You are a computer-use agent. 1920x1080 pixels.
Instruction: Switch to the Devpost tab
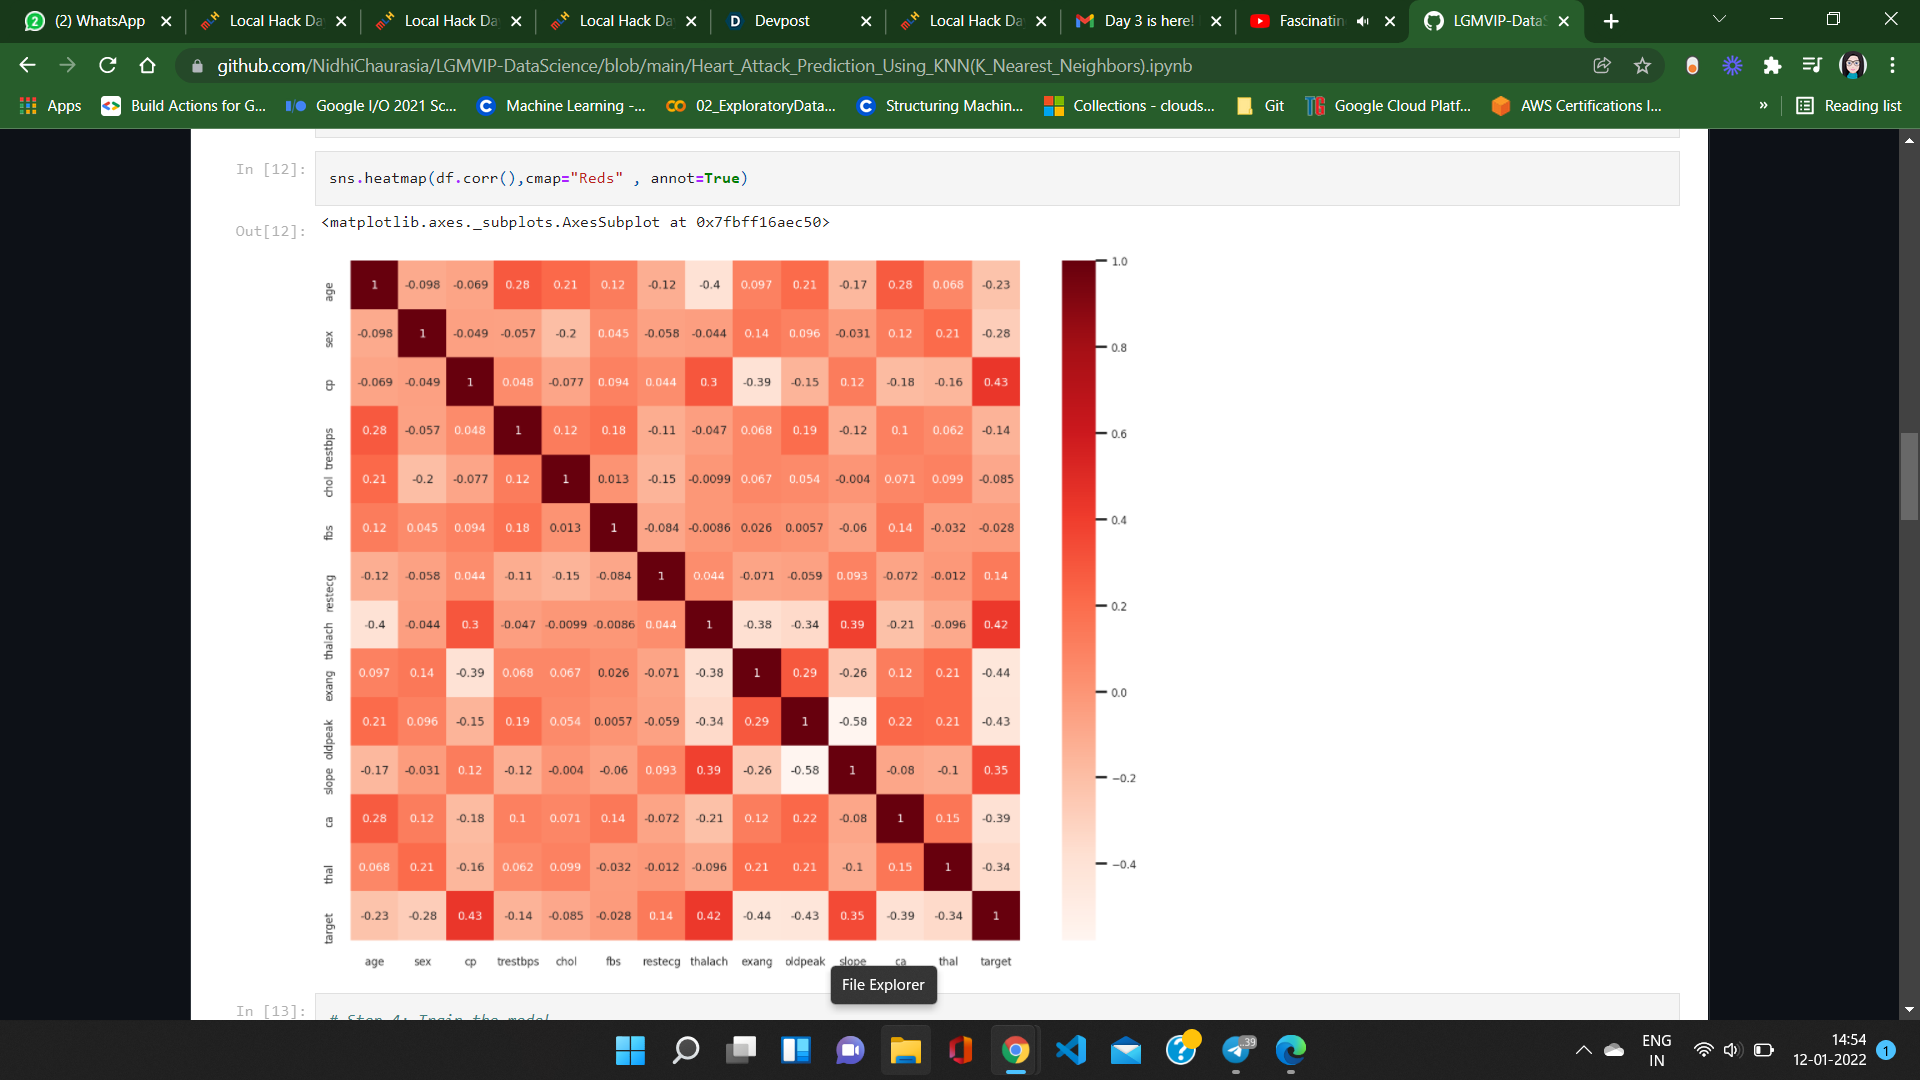coord(782,21)
